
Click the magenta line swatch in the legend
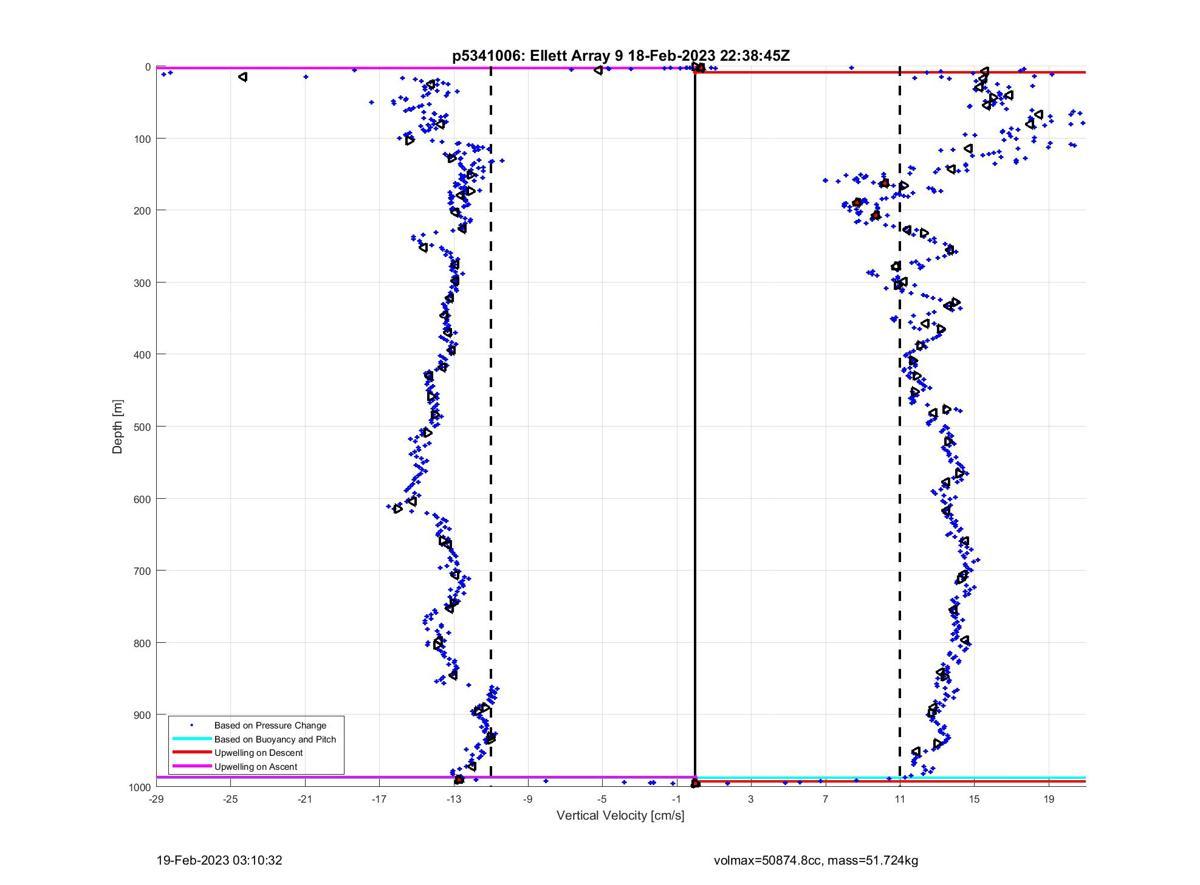[192, 767]
